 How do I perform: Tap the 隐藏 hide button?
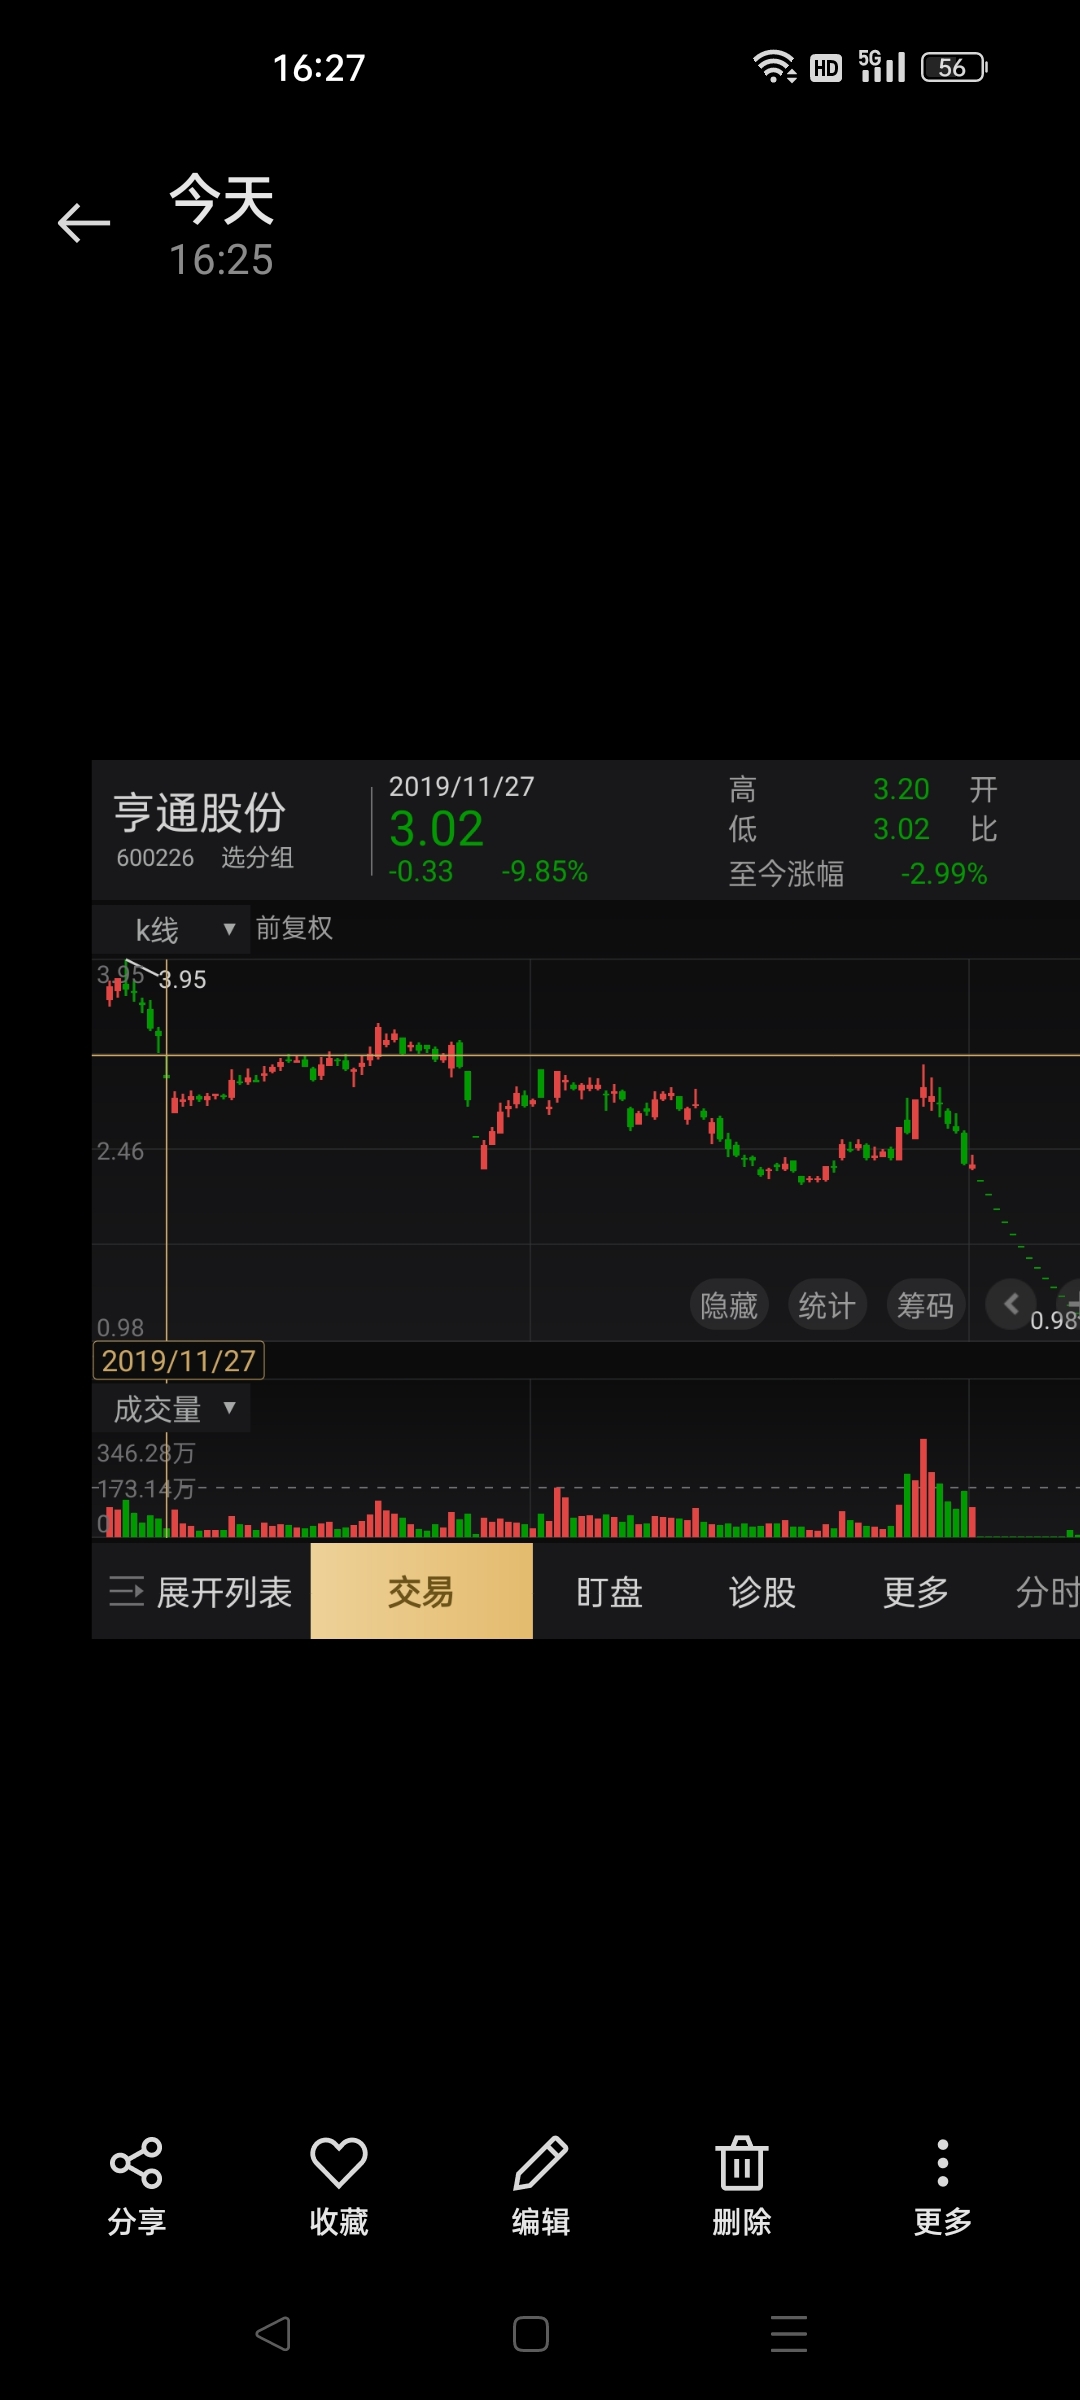pos(729,1305)
